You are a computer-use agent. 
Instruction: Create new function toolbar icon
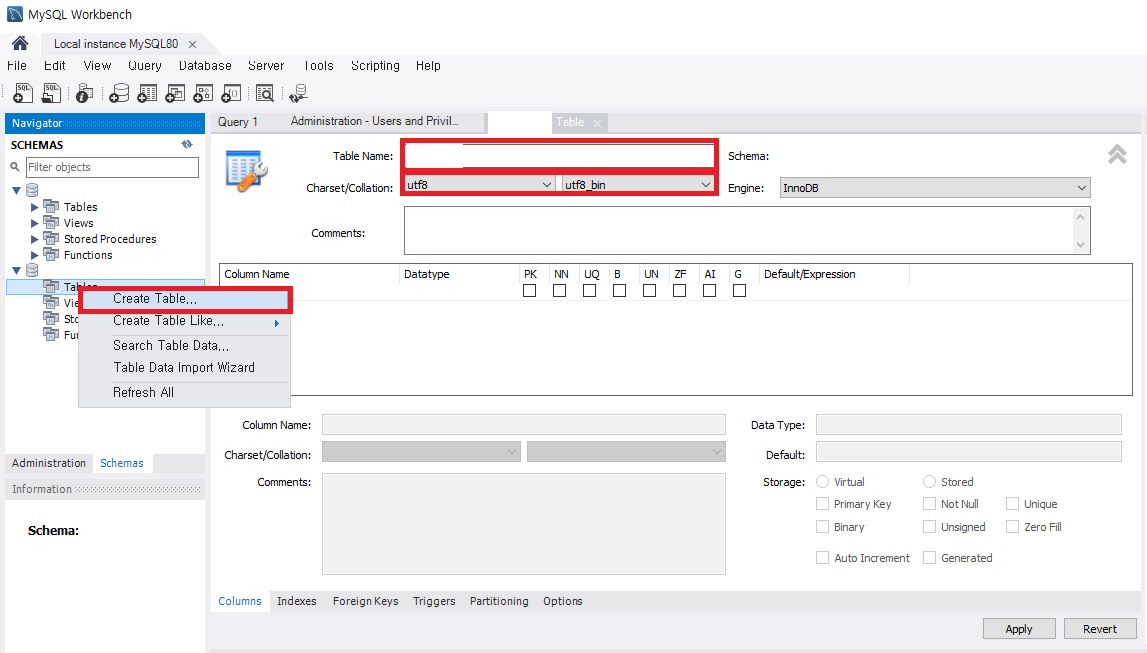(231, 93)
